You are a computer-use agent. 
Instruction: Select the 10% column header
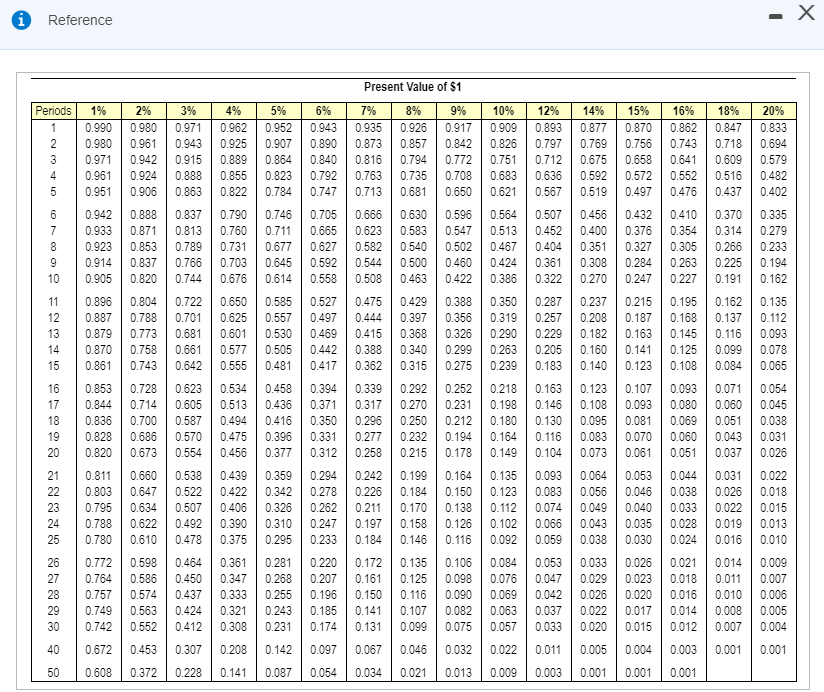point(503,111)
